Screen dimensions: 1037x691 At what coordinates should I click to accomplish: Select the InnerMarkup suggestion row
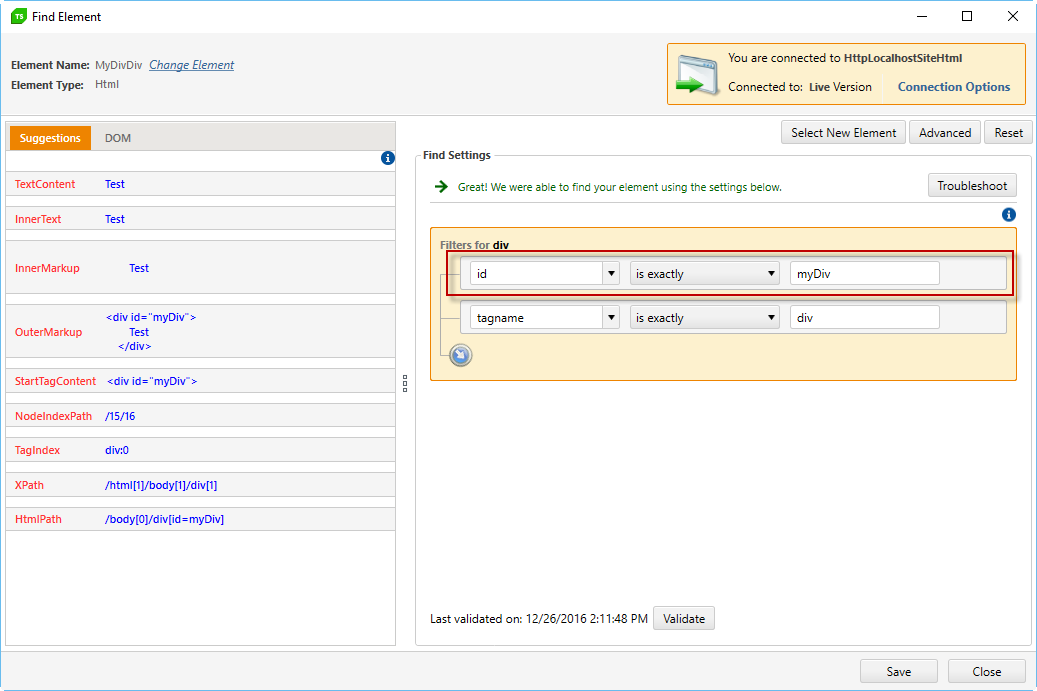click(200, 268)
